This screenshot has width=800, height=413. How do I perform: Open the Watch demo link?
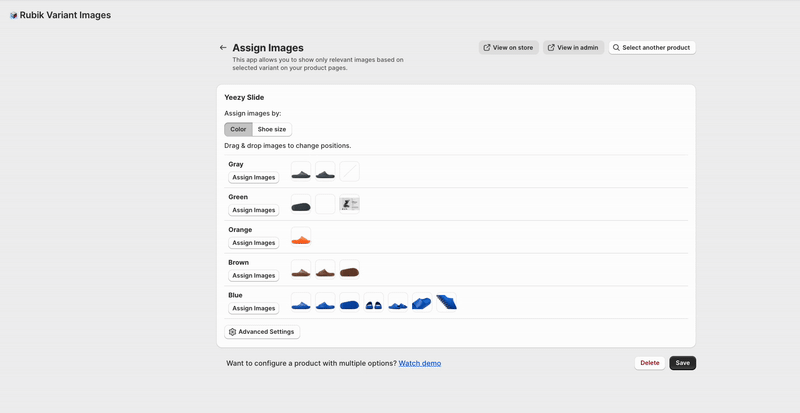420,363
